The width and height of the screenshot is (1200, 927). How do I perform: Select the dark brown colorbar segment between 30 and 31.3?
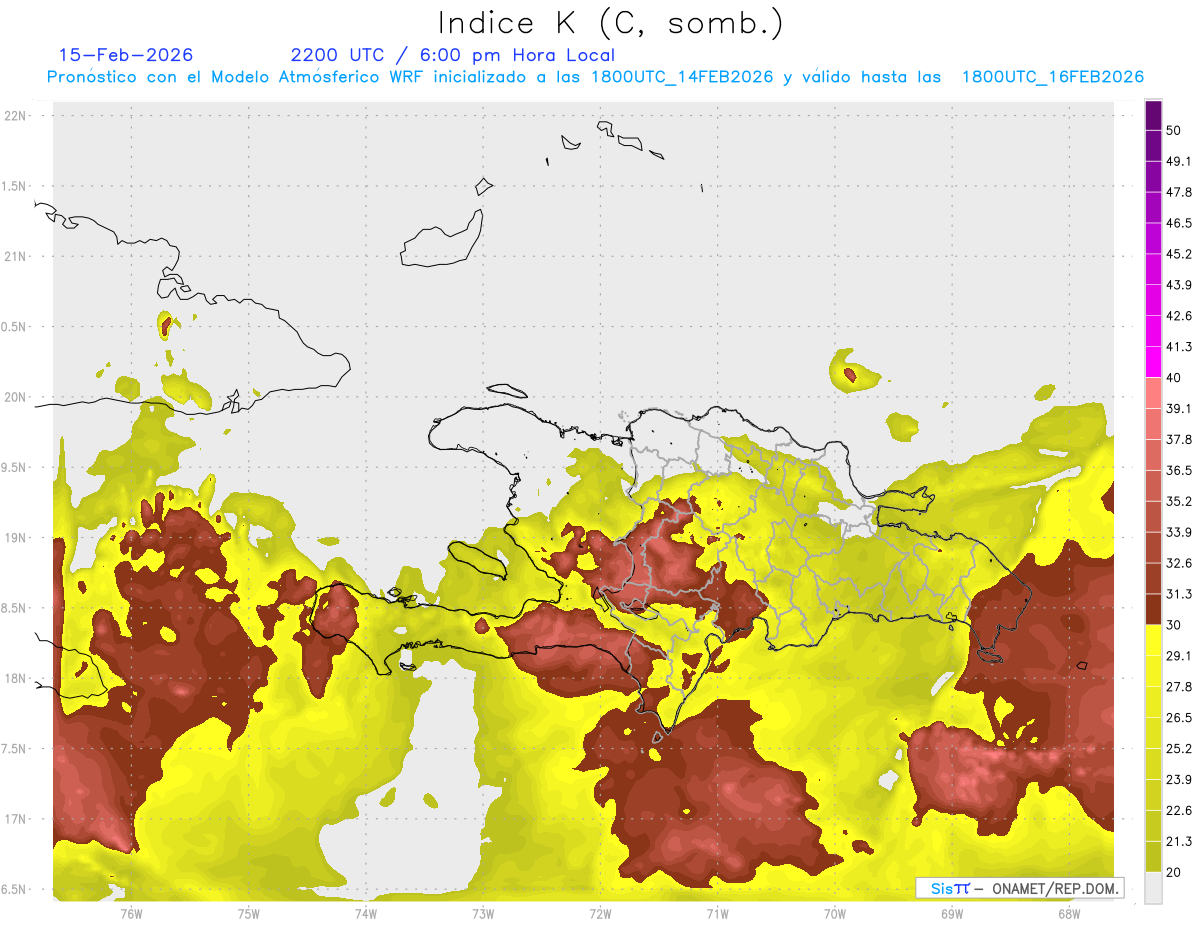click(1153, 610)
